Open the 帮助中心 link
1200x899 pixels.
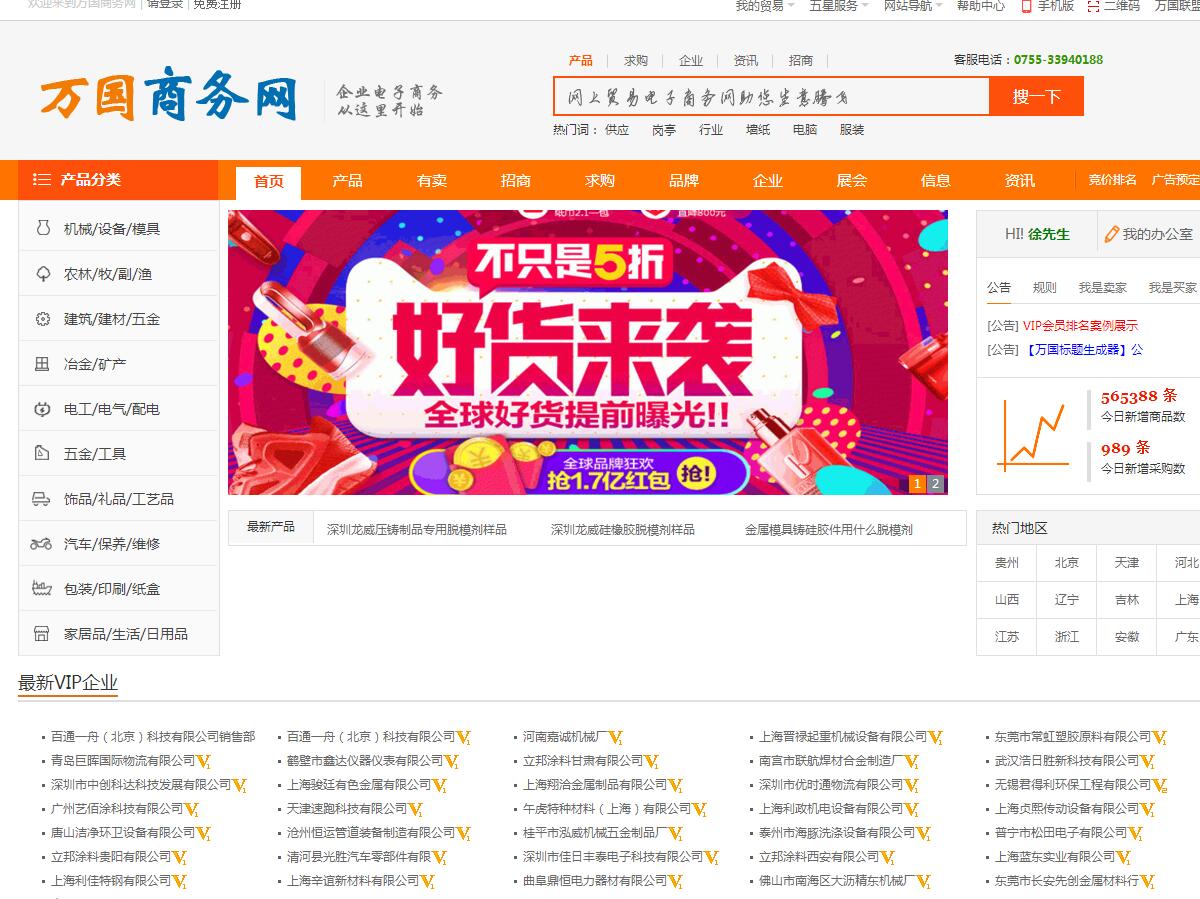981,6
